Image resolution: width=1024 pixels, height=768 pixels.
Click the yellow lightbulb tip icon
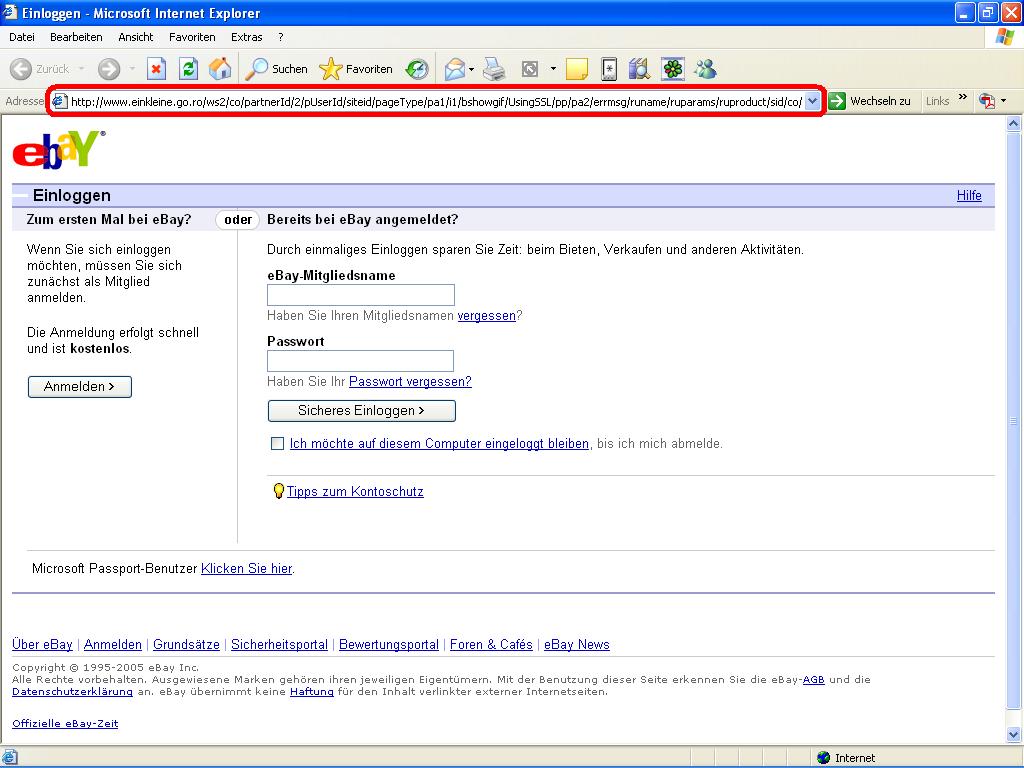click(x=278, y=490)
